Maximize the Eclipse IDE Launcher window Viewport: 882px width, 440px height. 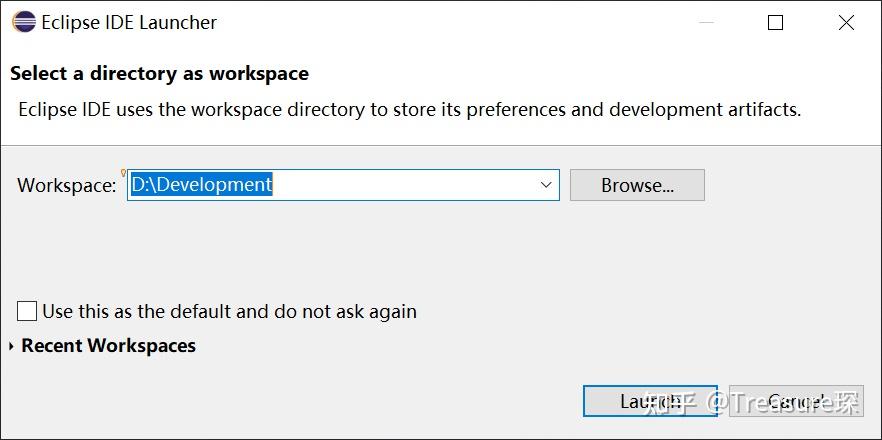(775, 22)
